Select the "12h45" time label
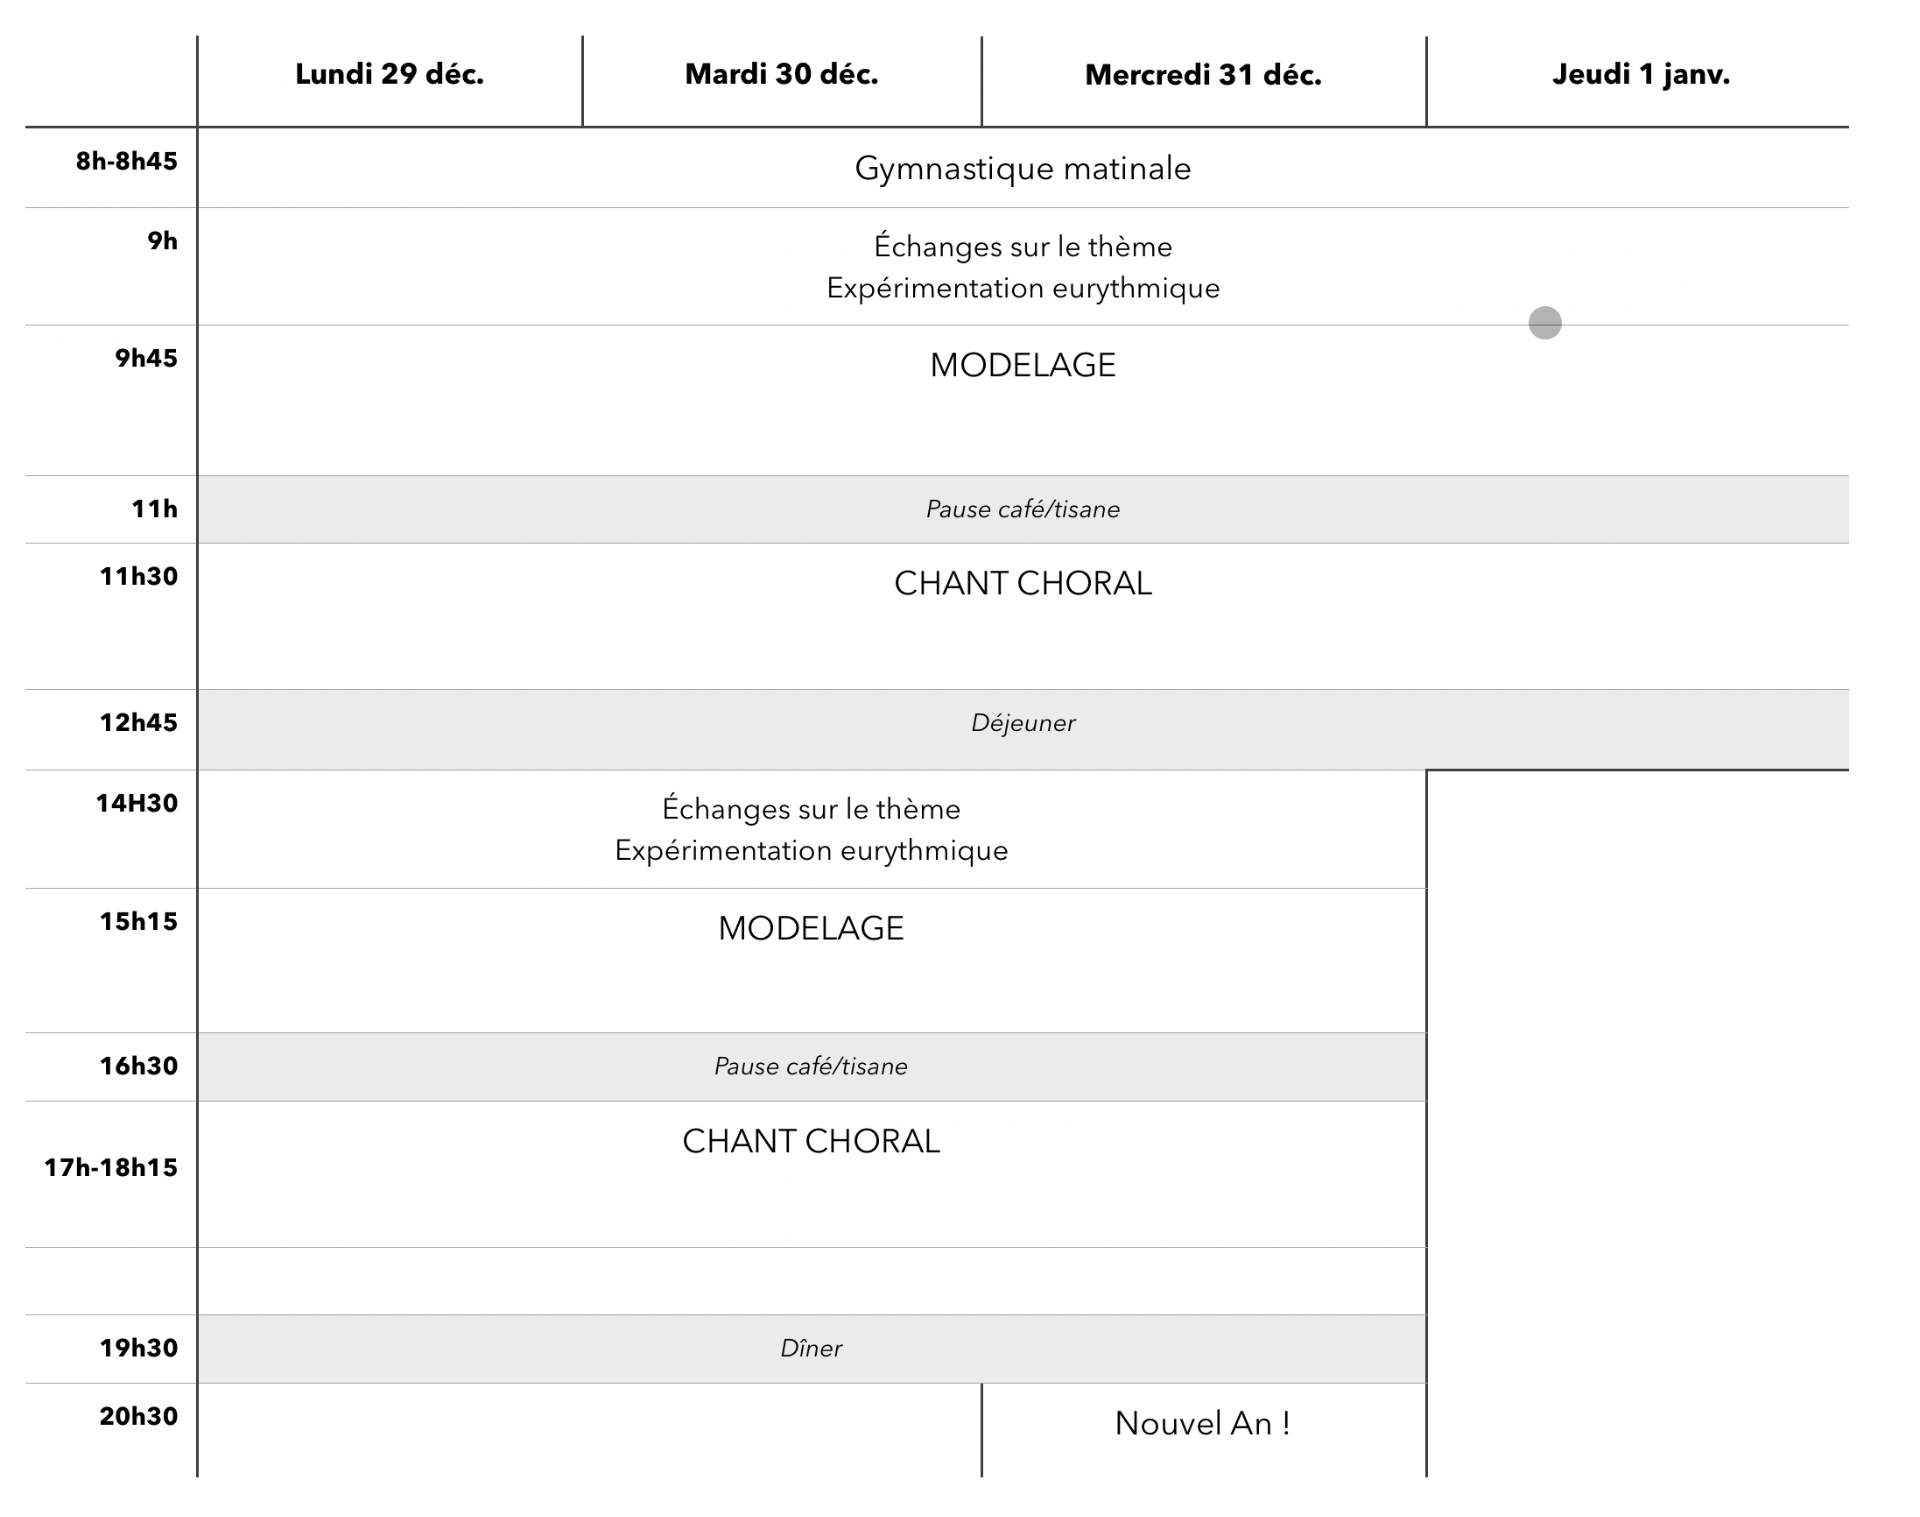The width and height of the screenshot is (1920, 1517). [138, 722]
